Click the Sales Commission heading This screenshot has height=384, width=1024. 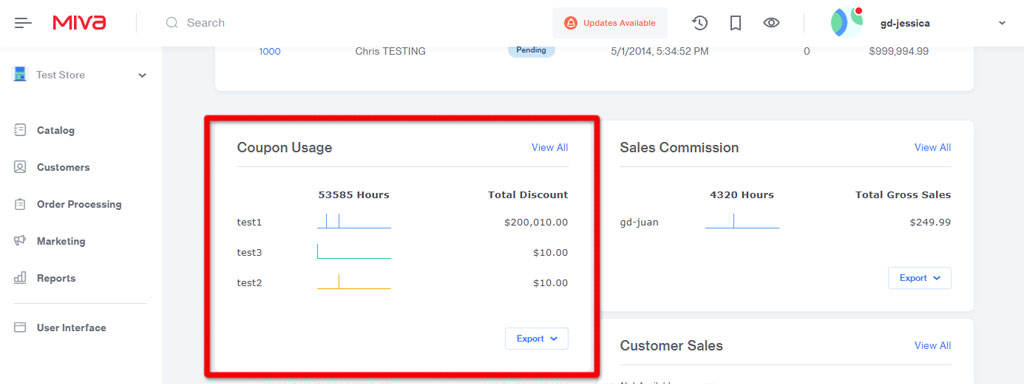pos(679,148)
